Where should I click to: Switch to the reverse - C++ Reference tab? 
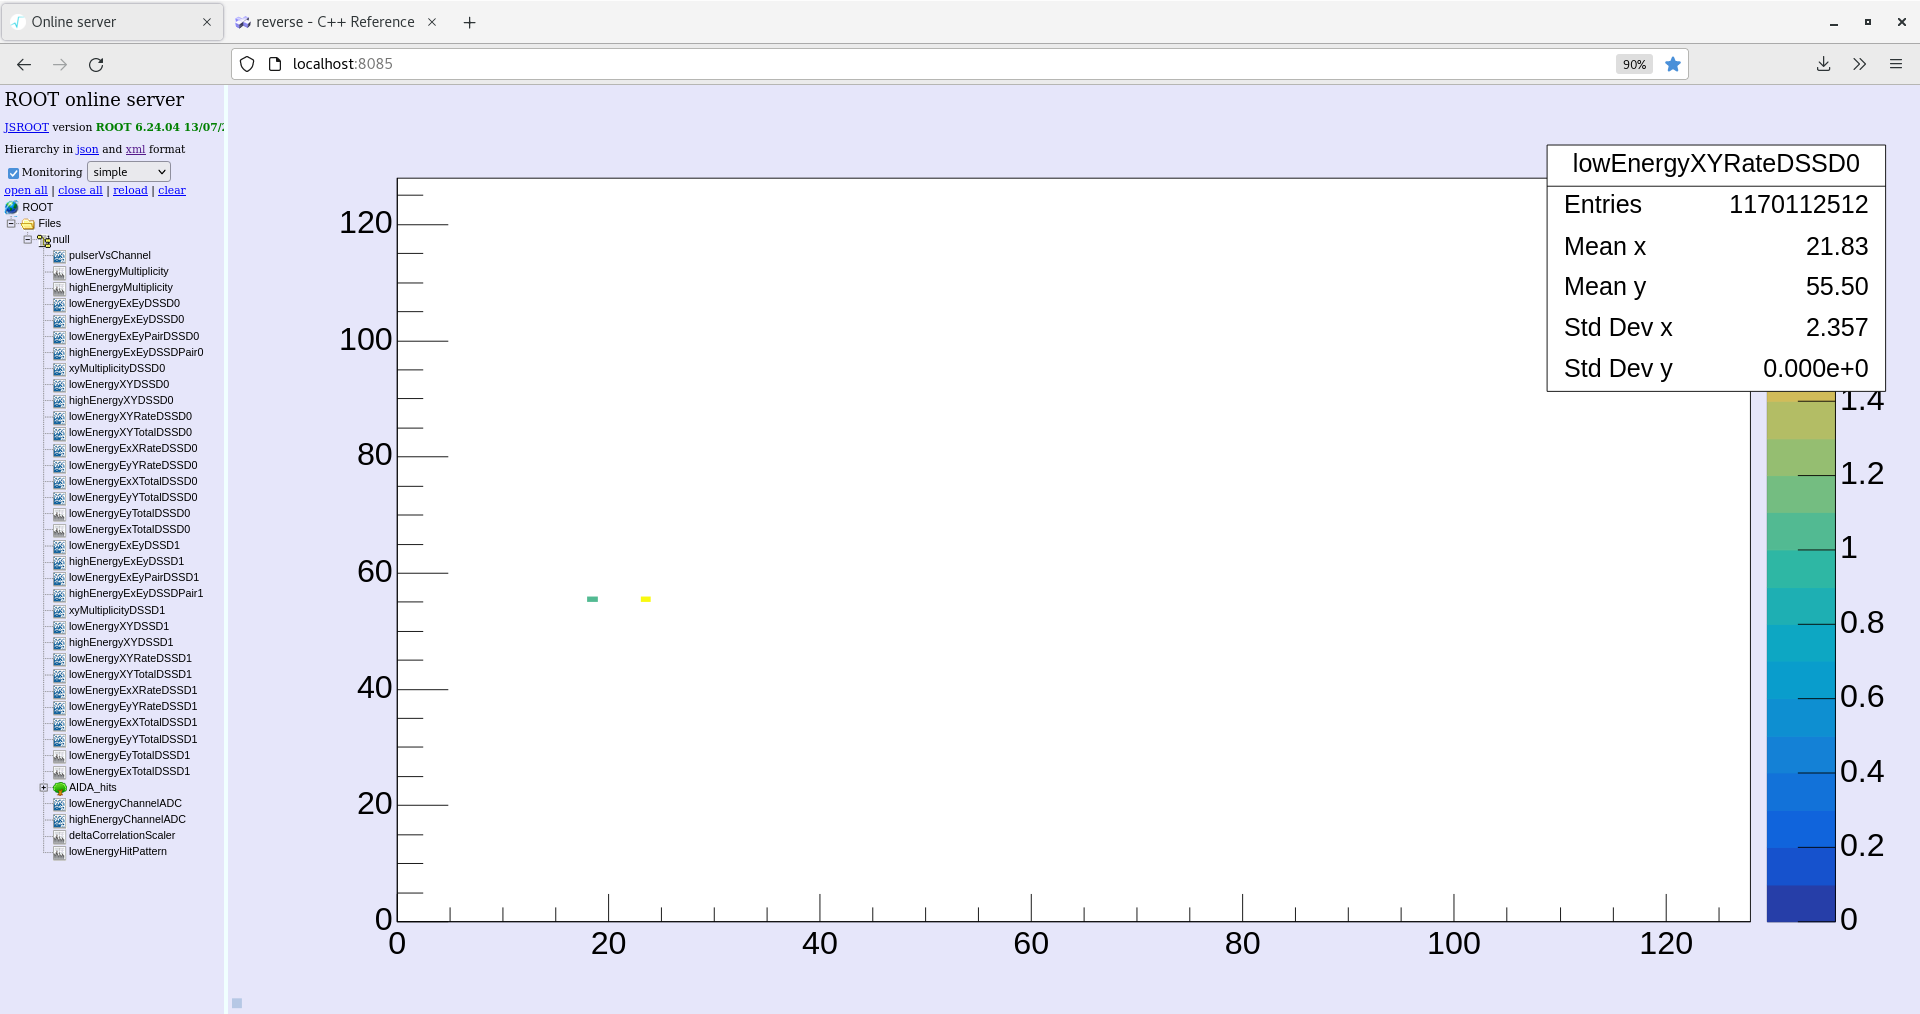(335, 22)
